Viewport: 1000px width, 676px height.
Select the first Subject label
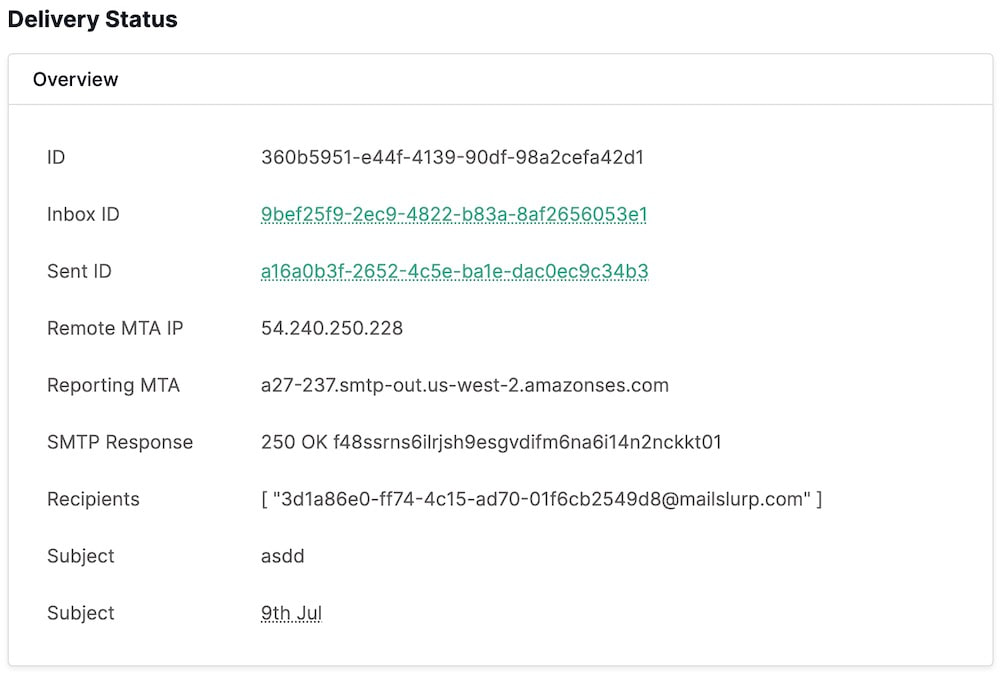tap(80, 556)
